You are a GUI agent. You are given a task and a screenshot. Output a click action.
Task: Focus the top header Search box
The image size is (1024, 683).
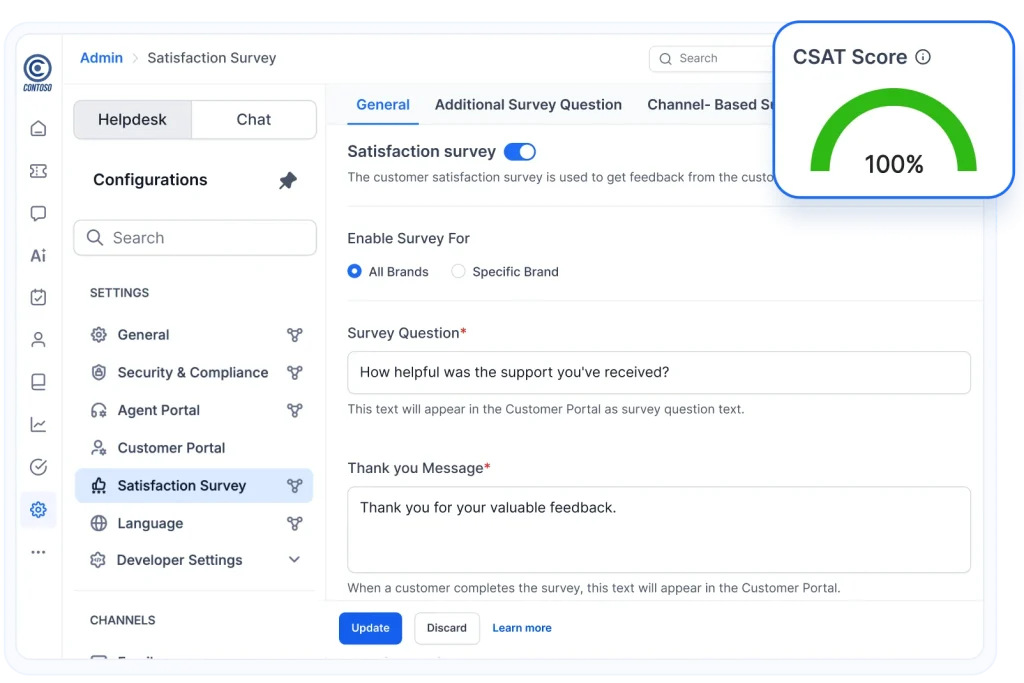(x=712, y=59)
